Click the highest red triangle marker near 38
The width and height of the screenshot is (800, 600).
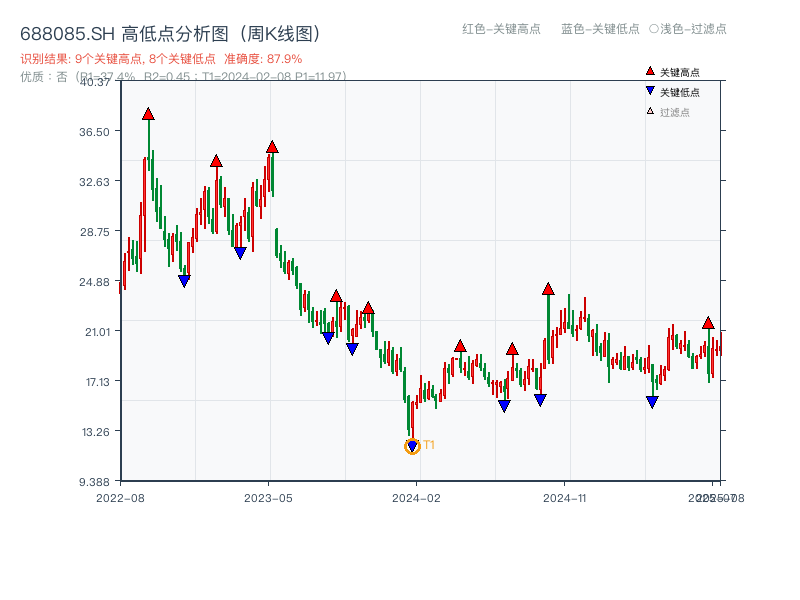(x=148, y=116)
